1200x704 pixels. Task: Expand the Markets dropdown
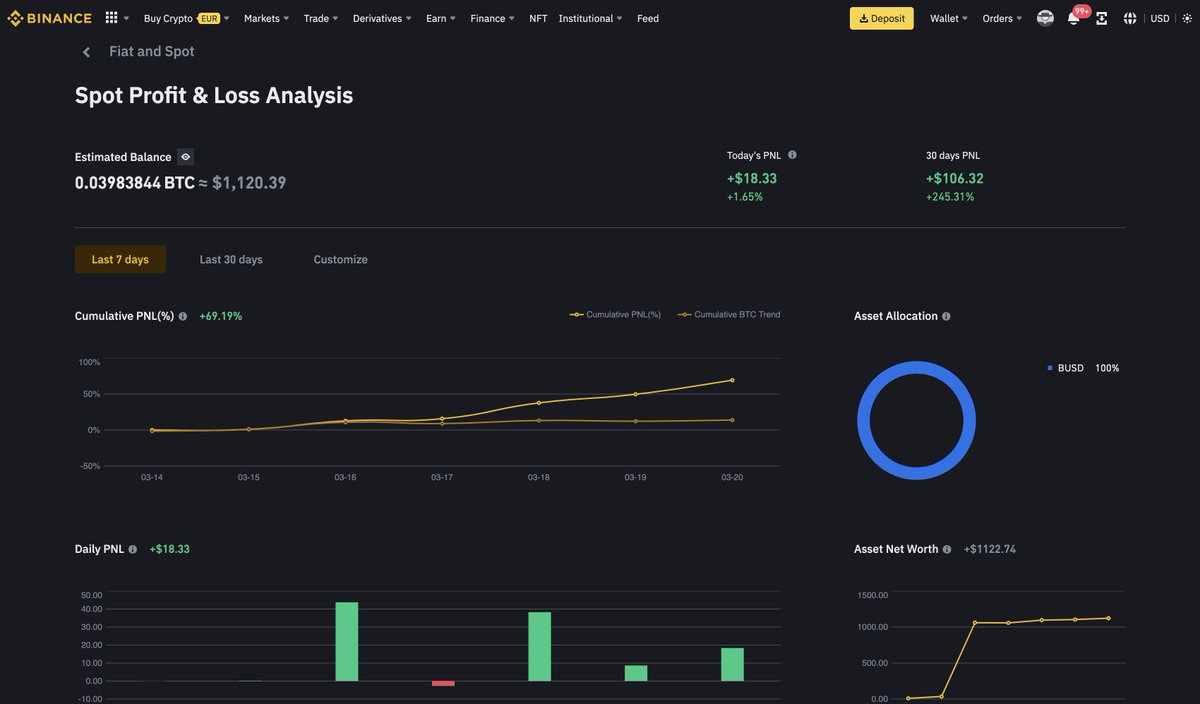click(266, 18)
